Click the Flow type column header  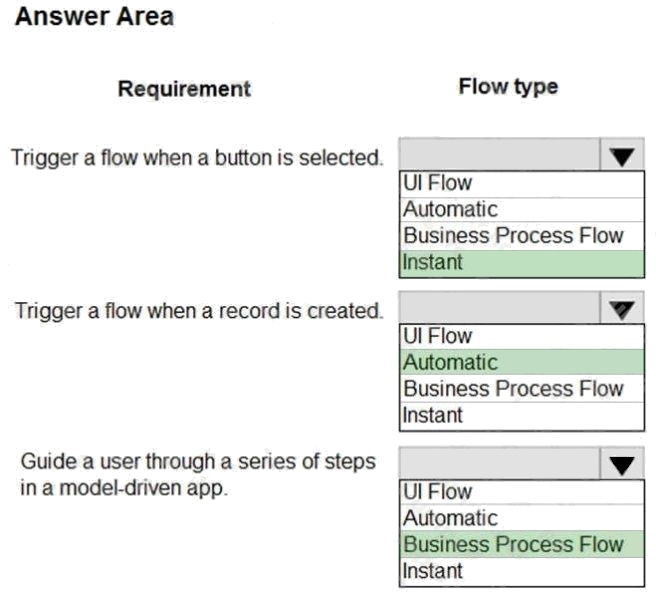[508, 87]
